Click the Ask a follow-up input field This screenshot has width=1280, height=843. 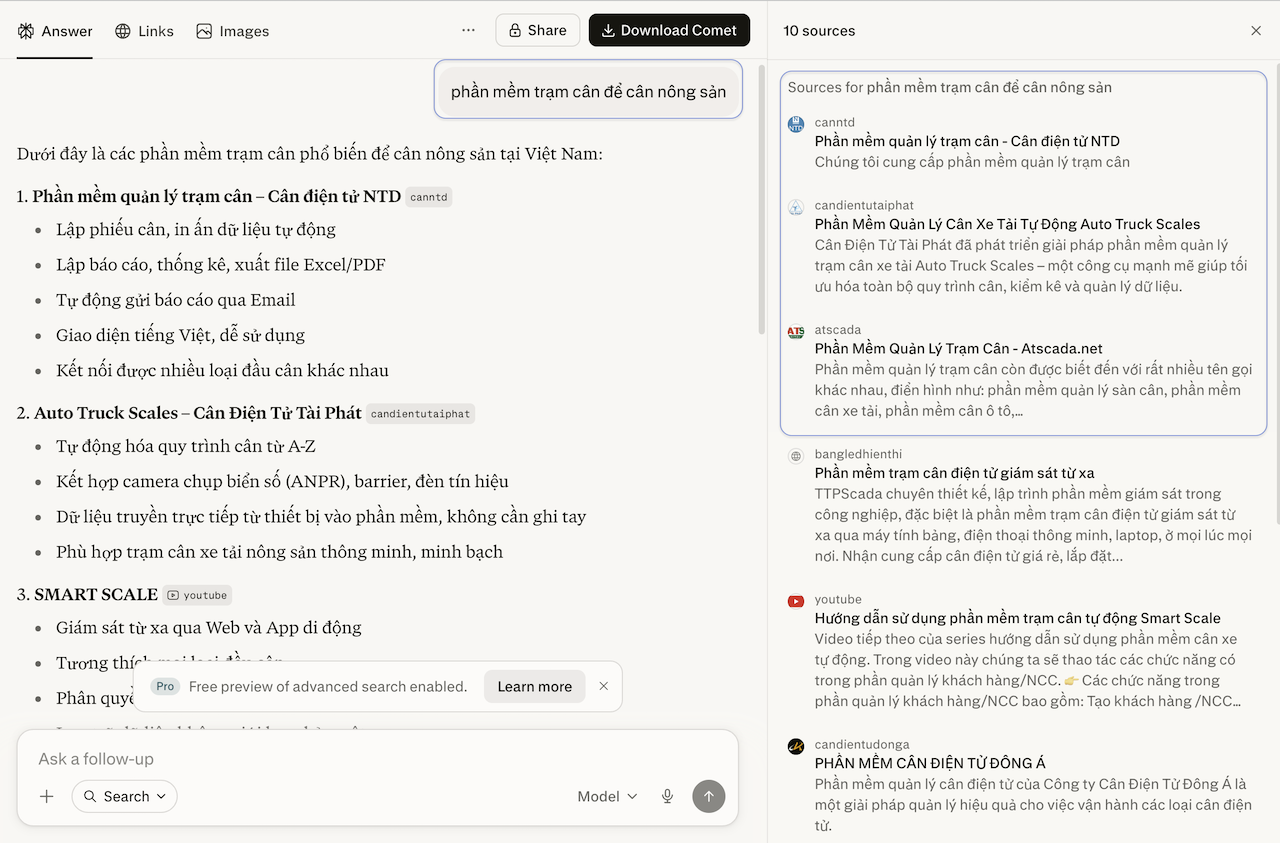[x=377, y=759]
